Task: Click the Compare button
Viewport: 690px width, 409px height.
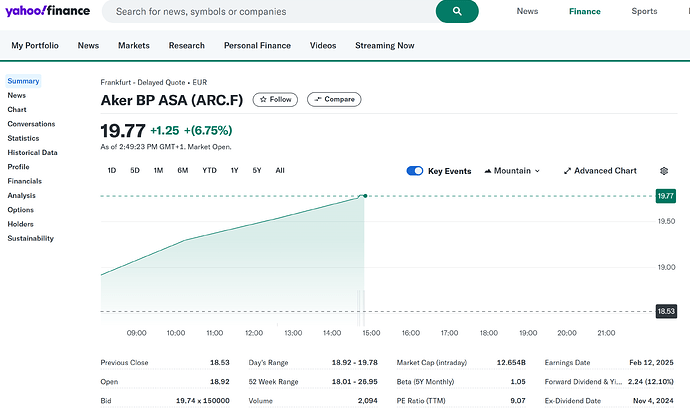Action: click(x=334, y=99)
